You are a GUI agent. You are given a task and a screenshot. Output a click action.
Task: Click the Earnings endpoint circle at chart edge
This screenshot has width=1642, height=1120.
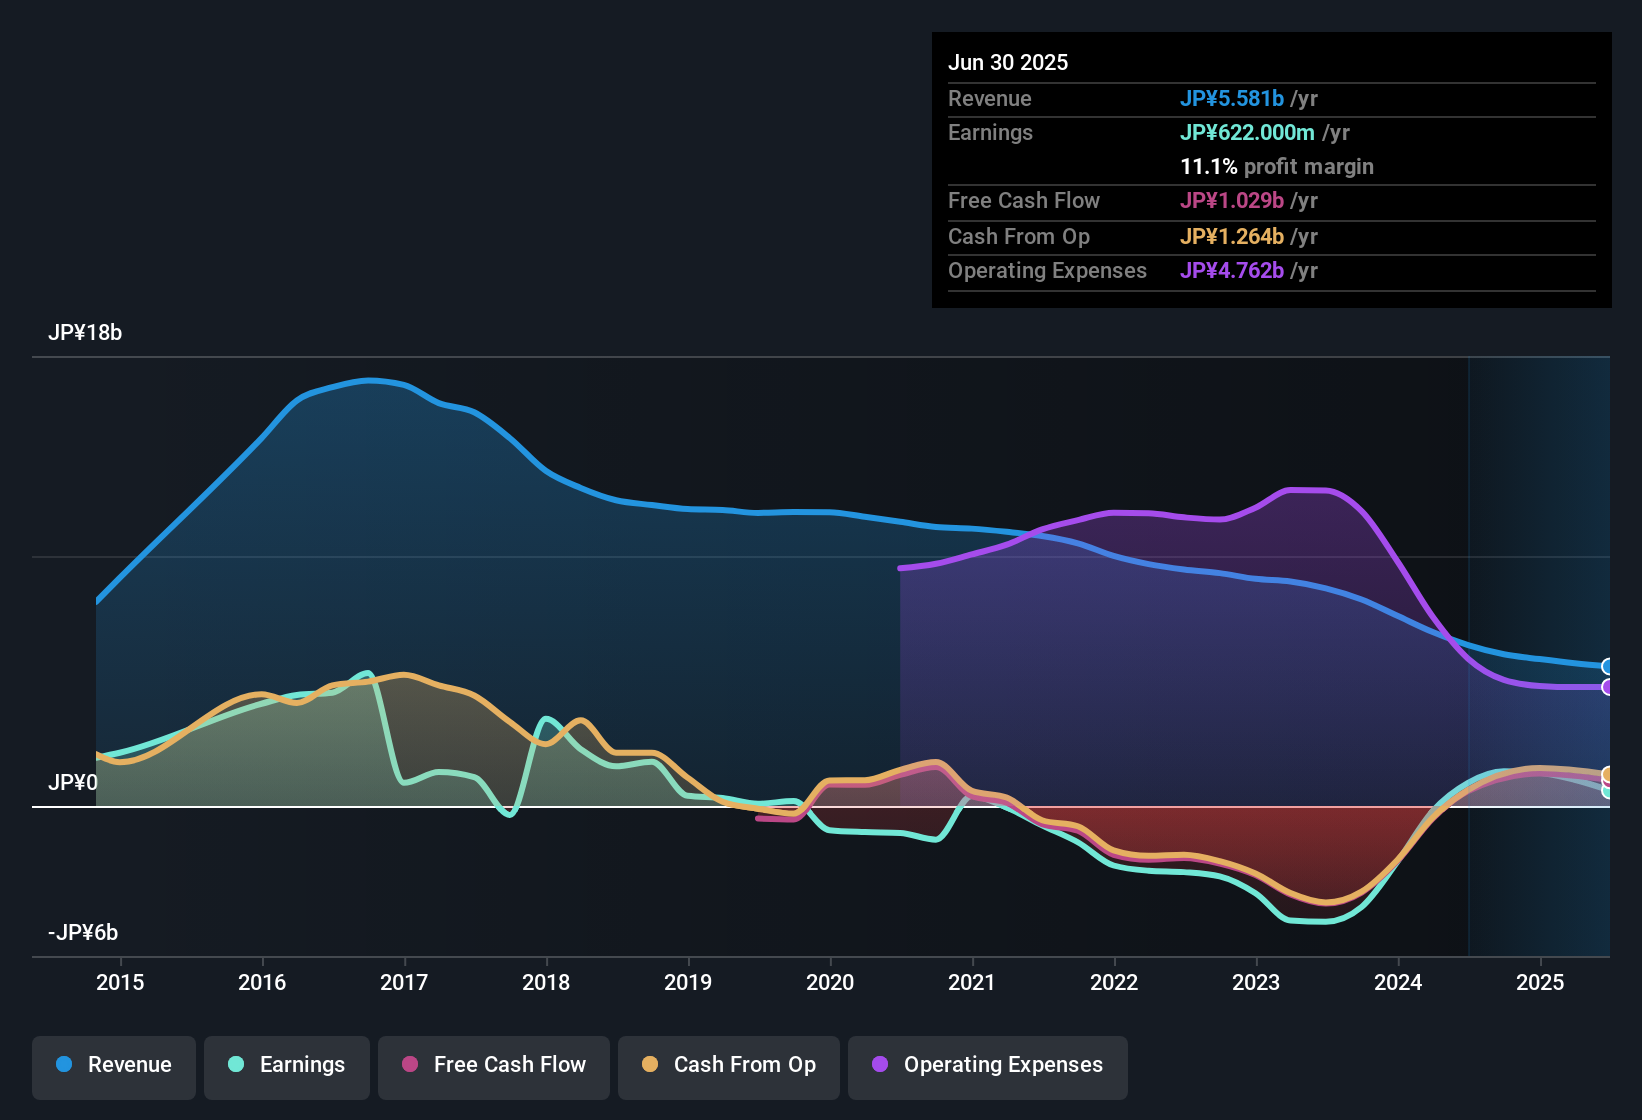1608,790
